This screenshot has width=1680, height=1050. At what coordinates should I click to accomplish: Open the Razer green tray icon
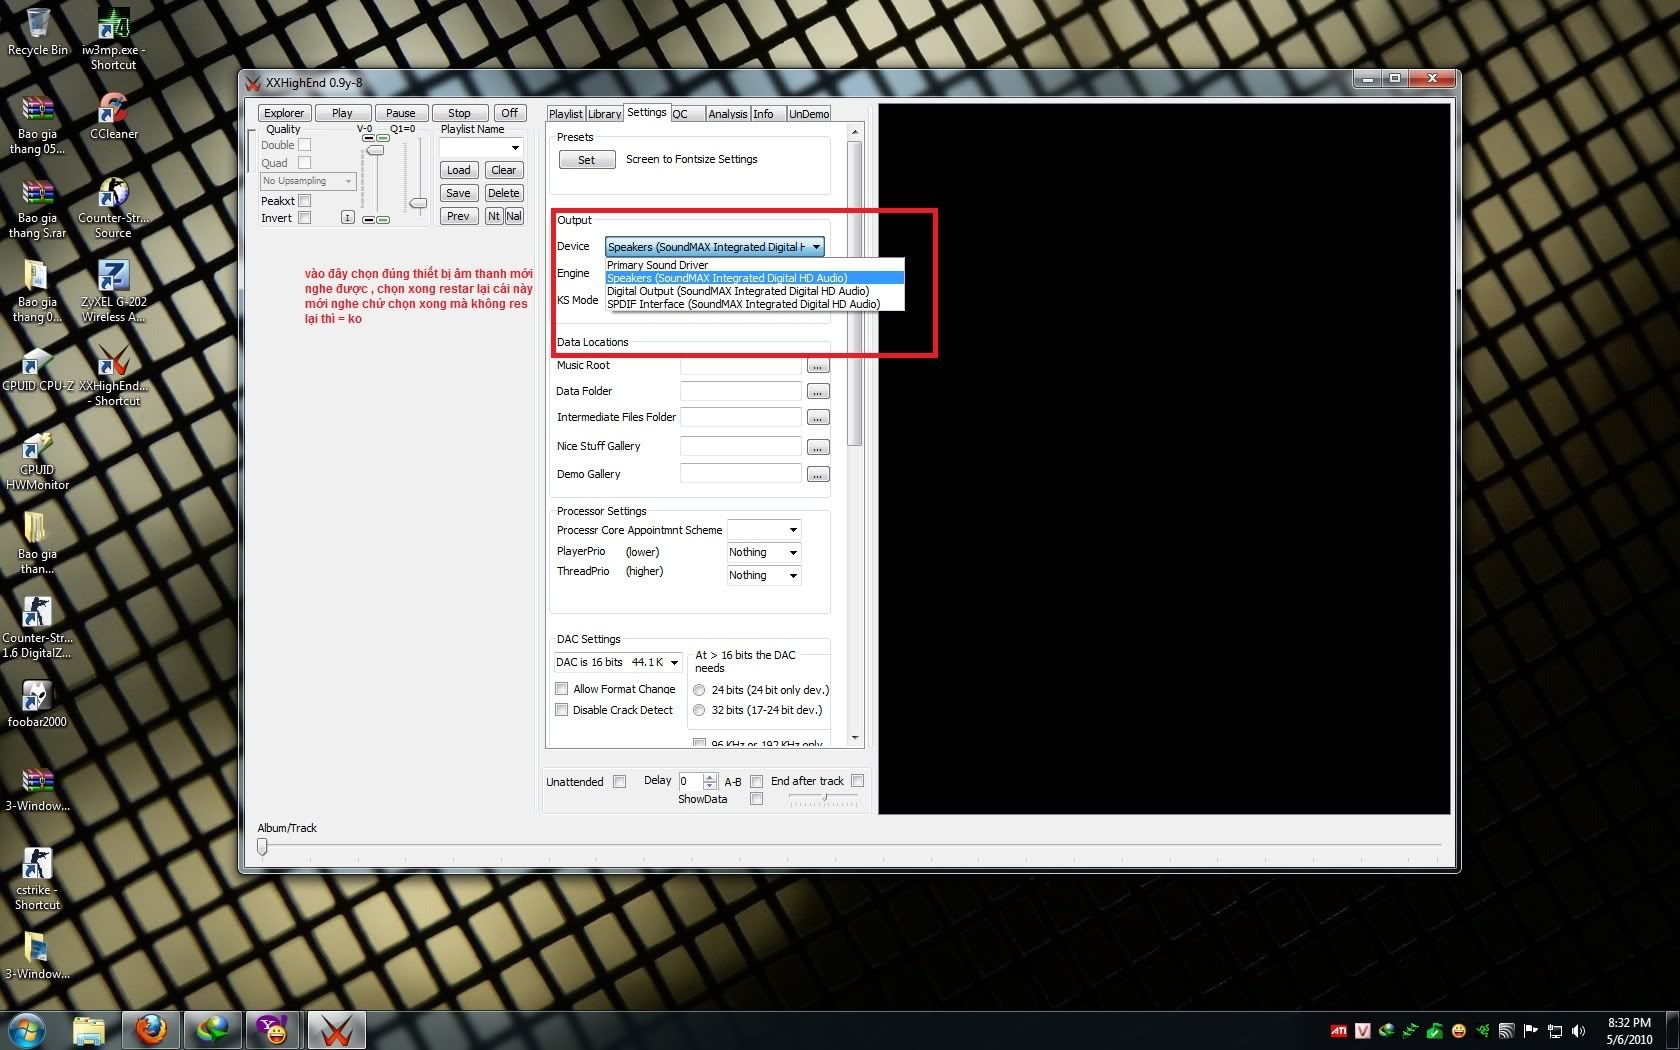[1482, 1031]
